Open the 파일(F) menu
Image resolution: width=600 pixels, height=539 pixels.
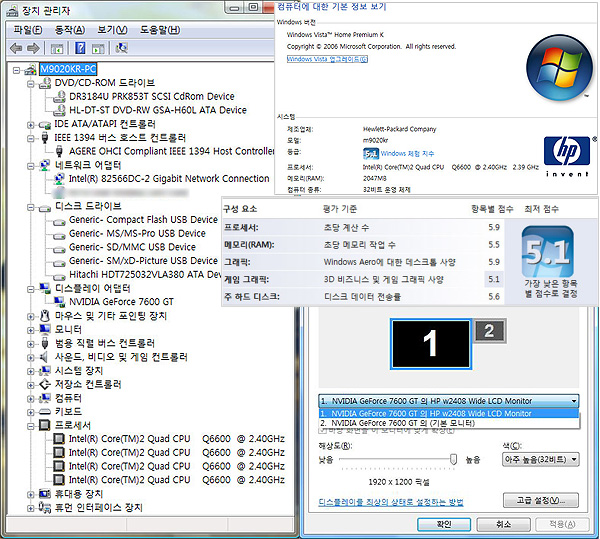28,30
